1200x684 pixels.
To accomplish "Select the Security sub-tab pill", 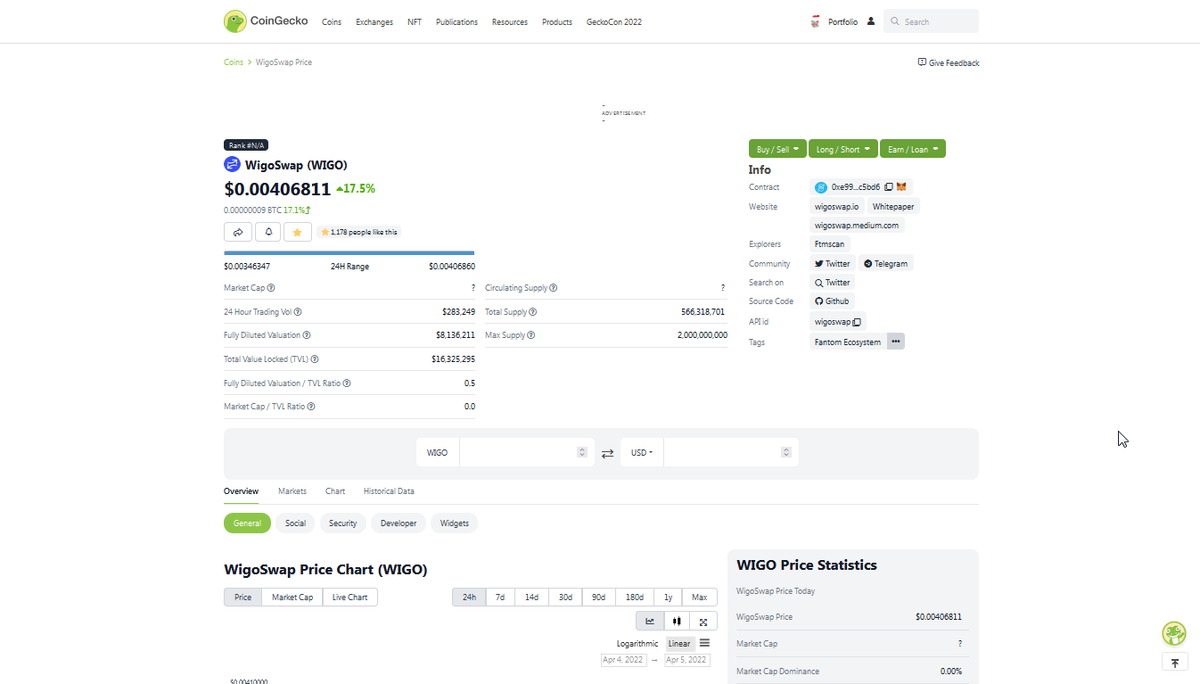I will tap(343, 523).
